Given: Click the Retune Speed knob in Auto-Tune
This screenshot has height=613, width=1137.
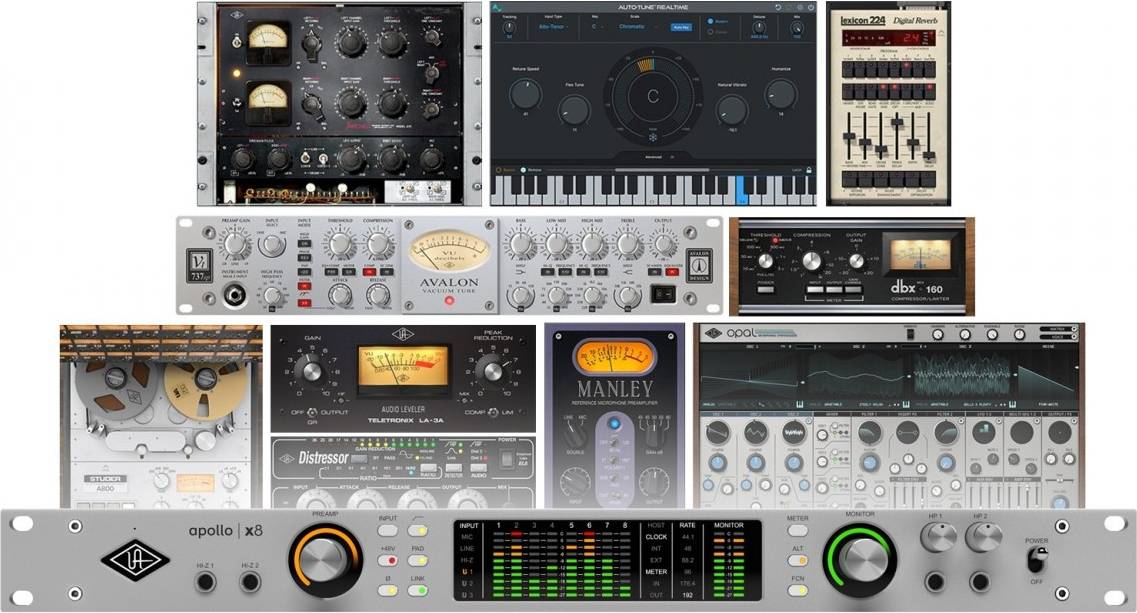Looking at the screenshot, I should coord(525,94).
